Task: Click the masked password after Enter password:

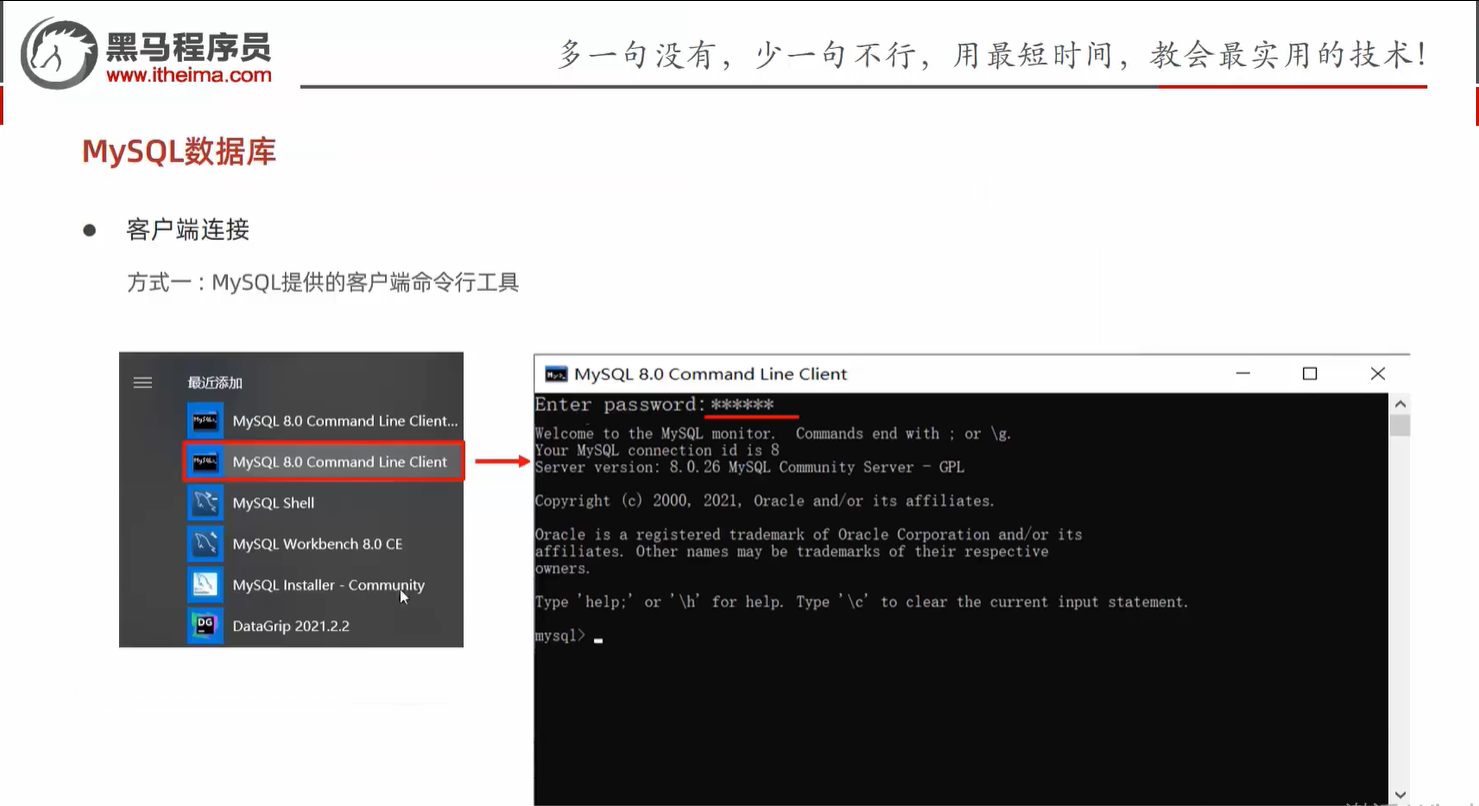Action: point(742,405)
